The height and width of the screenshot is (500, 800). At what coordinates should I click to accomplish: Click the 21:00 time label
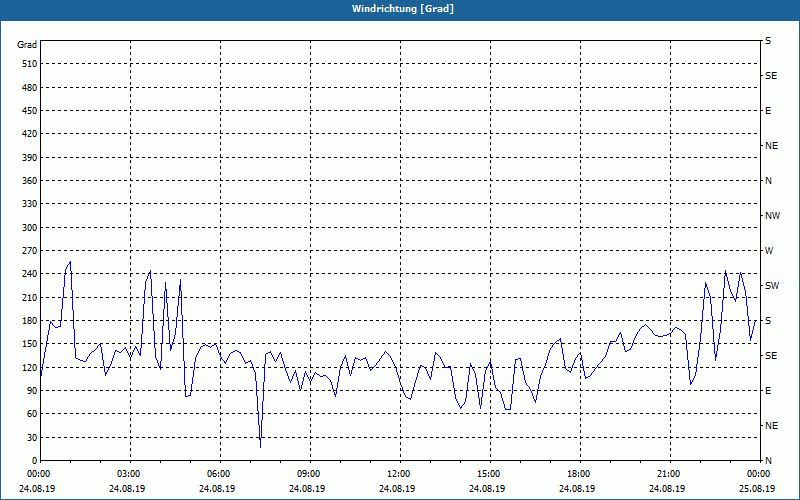pos(668,474)
